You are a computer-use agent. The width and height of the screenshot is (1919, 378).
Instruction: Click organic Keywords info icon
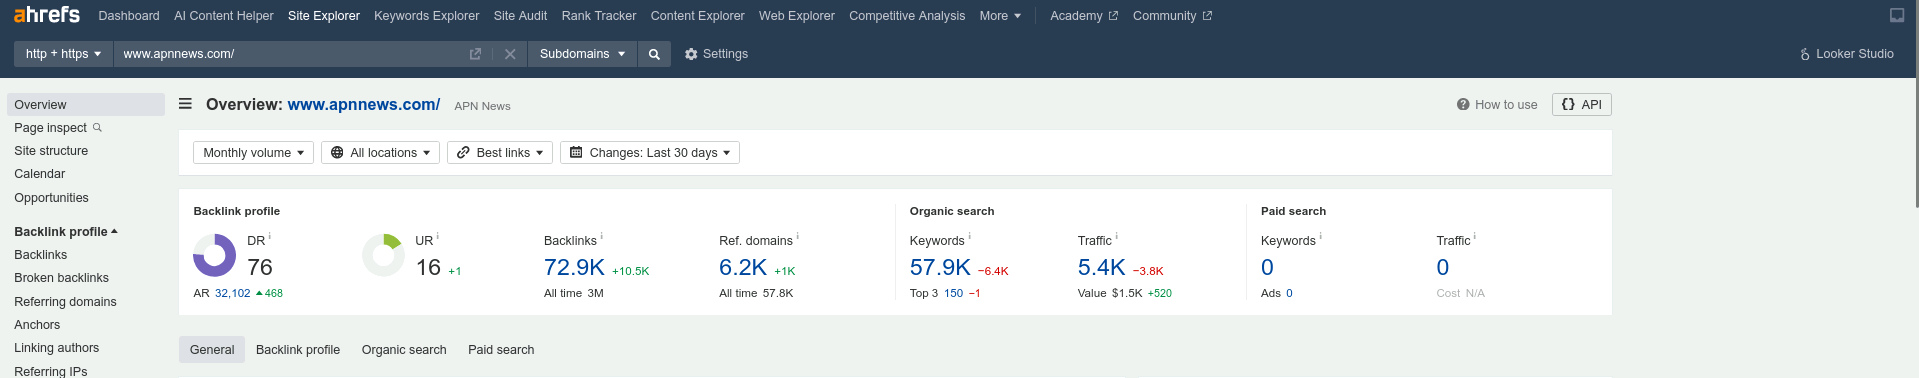969,236
